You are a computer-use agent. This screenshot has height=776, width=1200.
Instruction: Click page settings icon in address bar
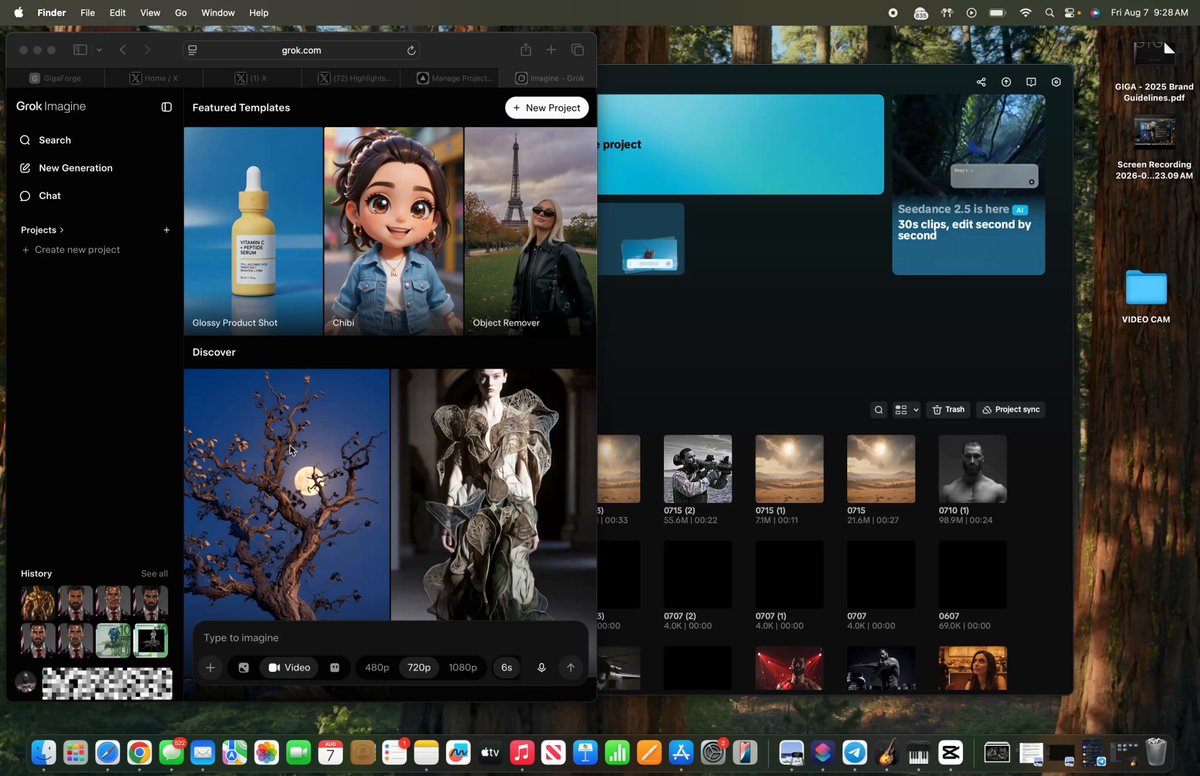pos(193,50)
